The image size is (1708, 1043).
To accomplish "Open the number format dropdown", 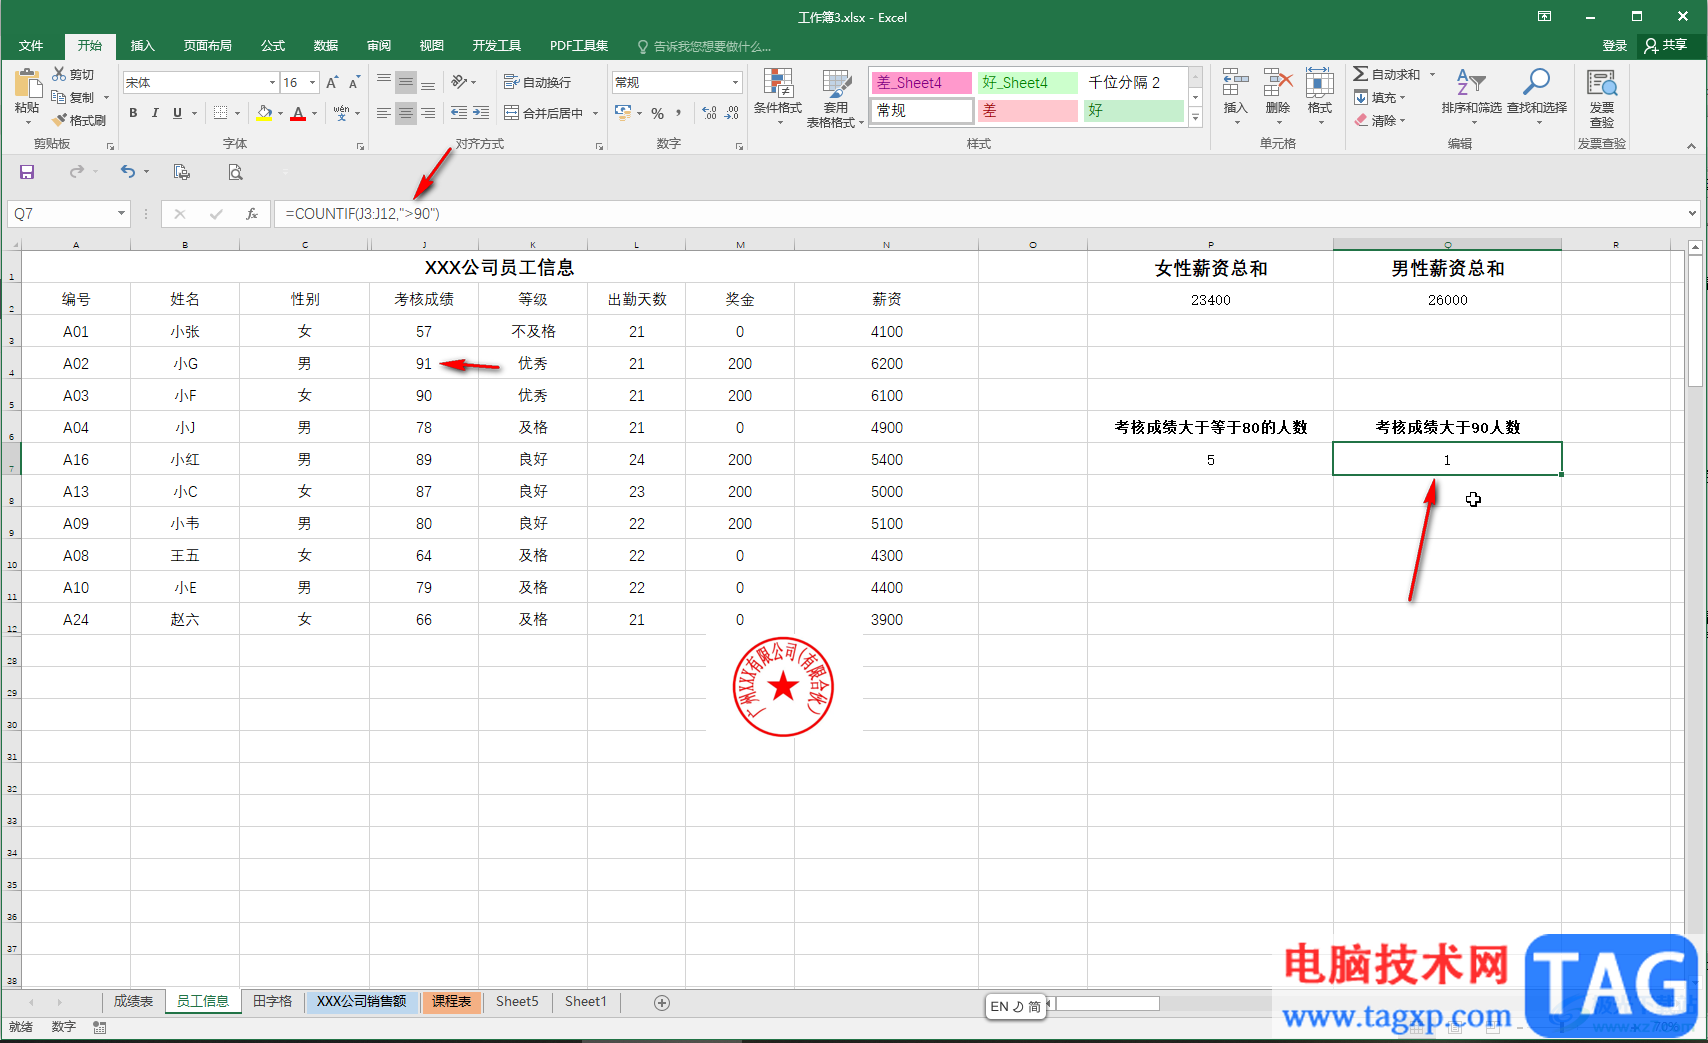I will (x=735, y=82).
